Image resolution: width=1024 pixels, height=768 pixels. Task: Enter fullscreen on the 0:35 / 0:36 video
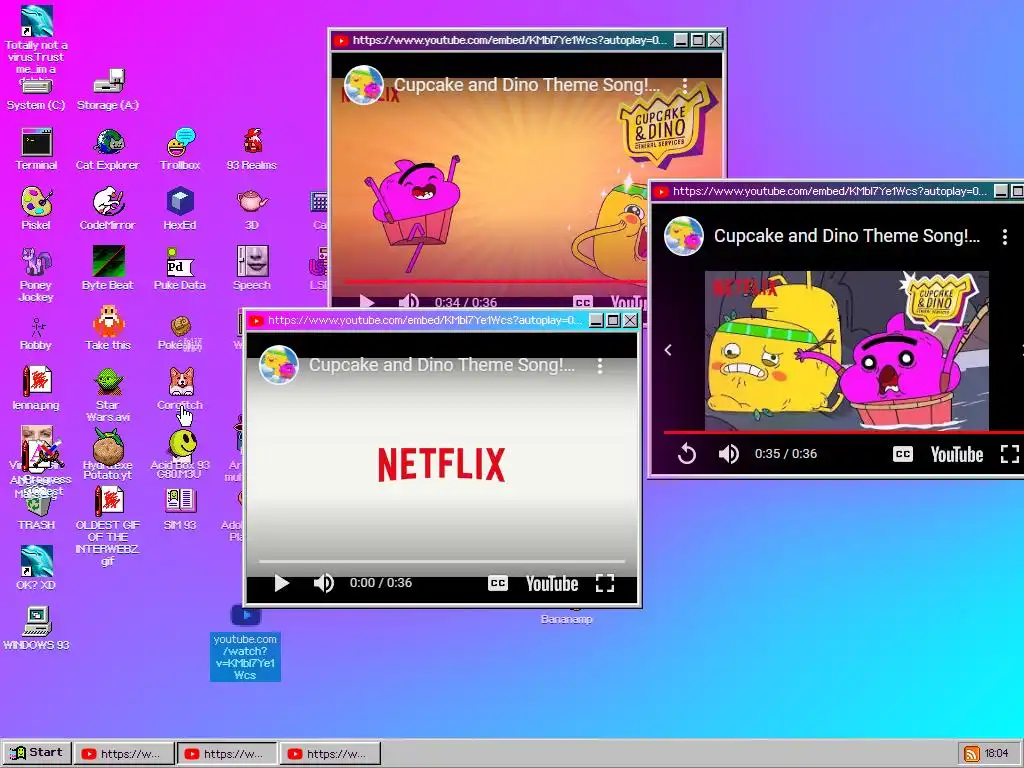coord(1010,453)
